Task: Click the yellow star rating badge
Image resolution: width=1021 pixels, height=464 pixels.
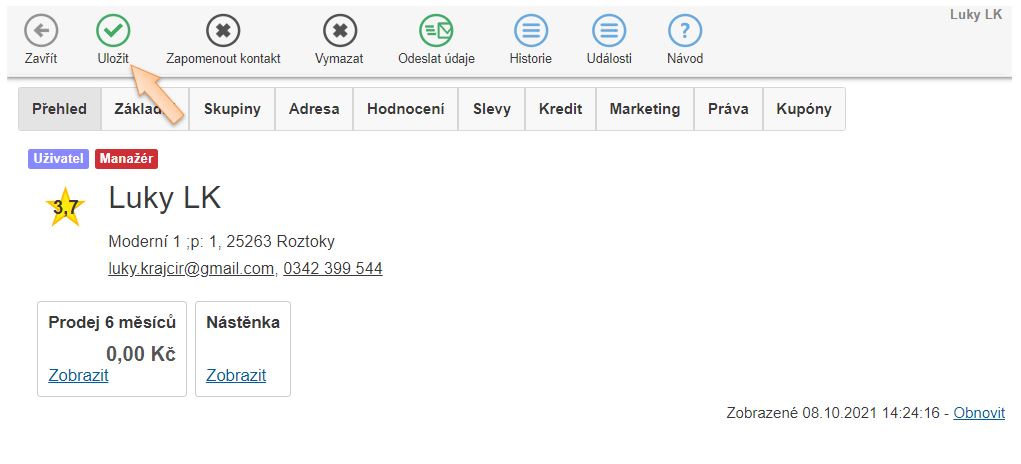Action: click(x=65, y=208)
